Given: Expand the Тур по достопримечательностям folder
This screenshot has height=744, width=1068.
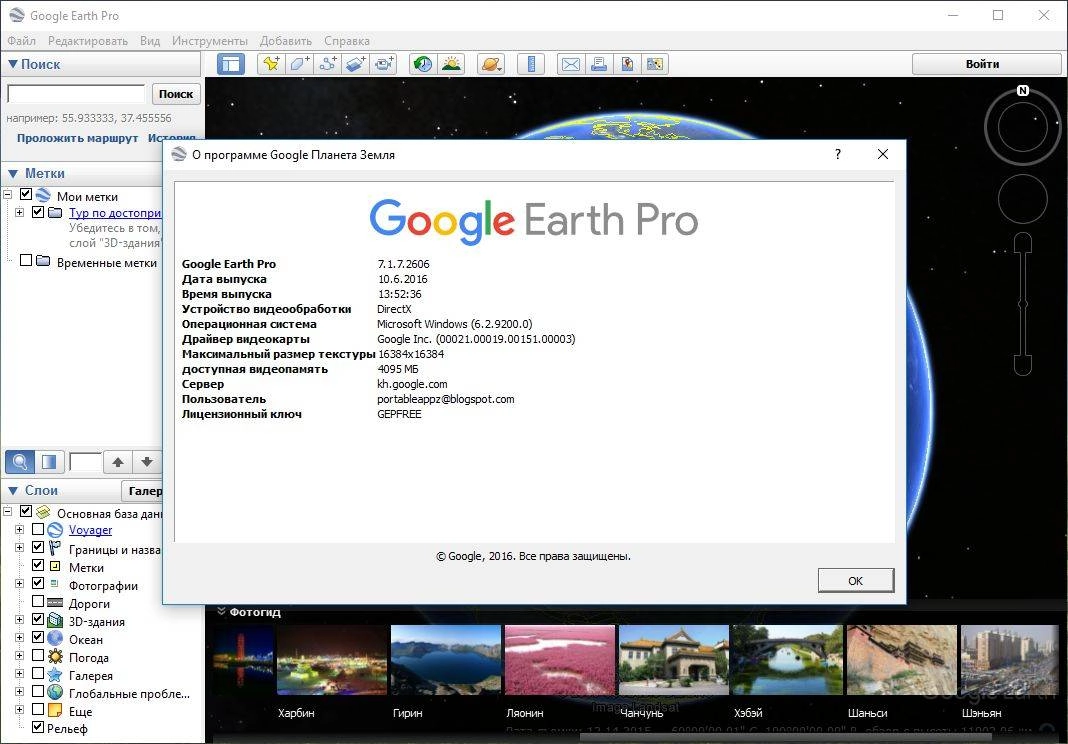Looking at the screenshot, I should (x=19, y=213).
